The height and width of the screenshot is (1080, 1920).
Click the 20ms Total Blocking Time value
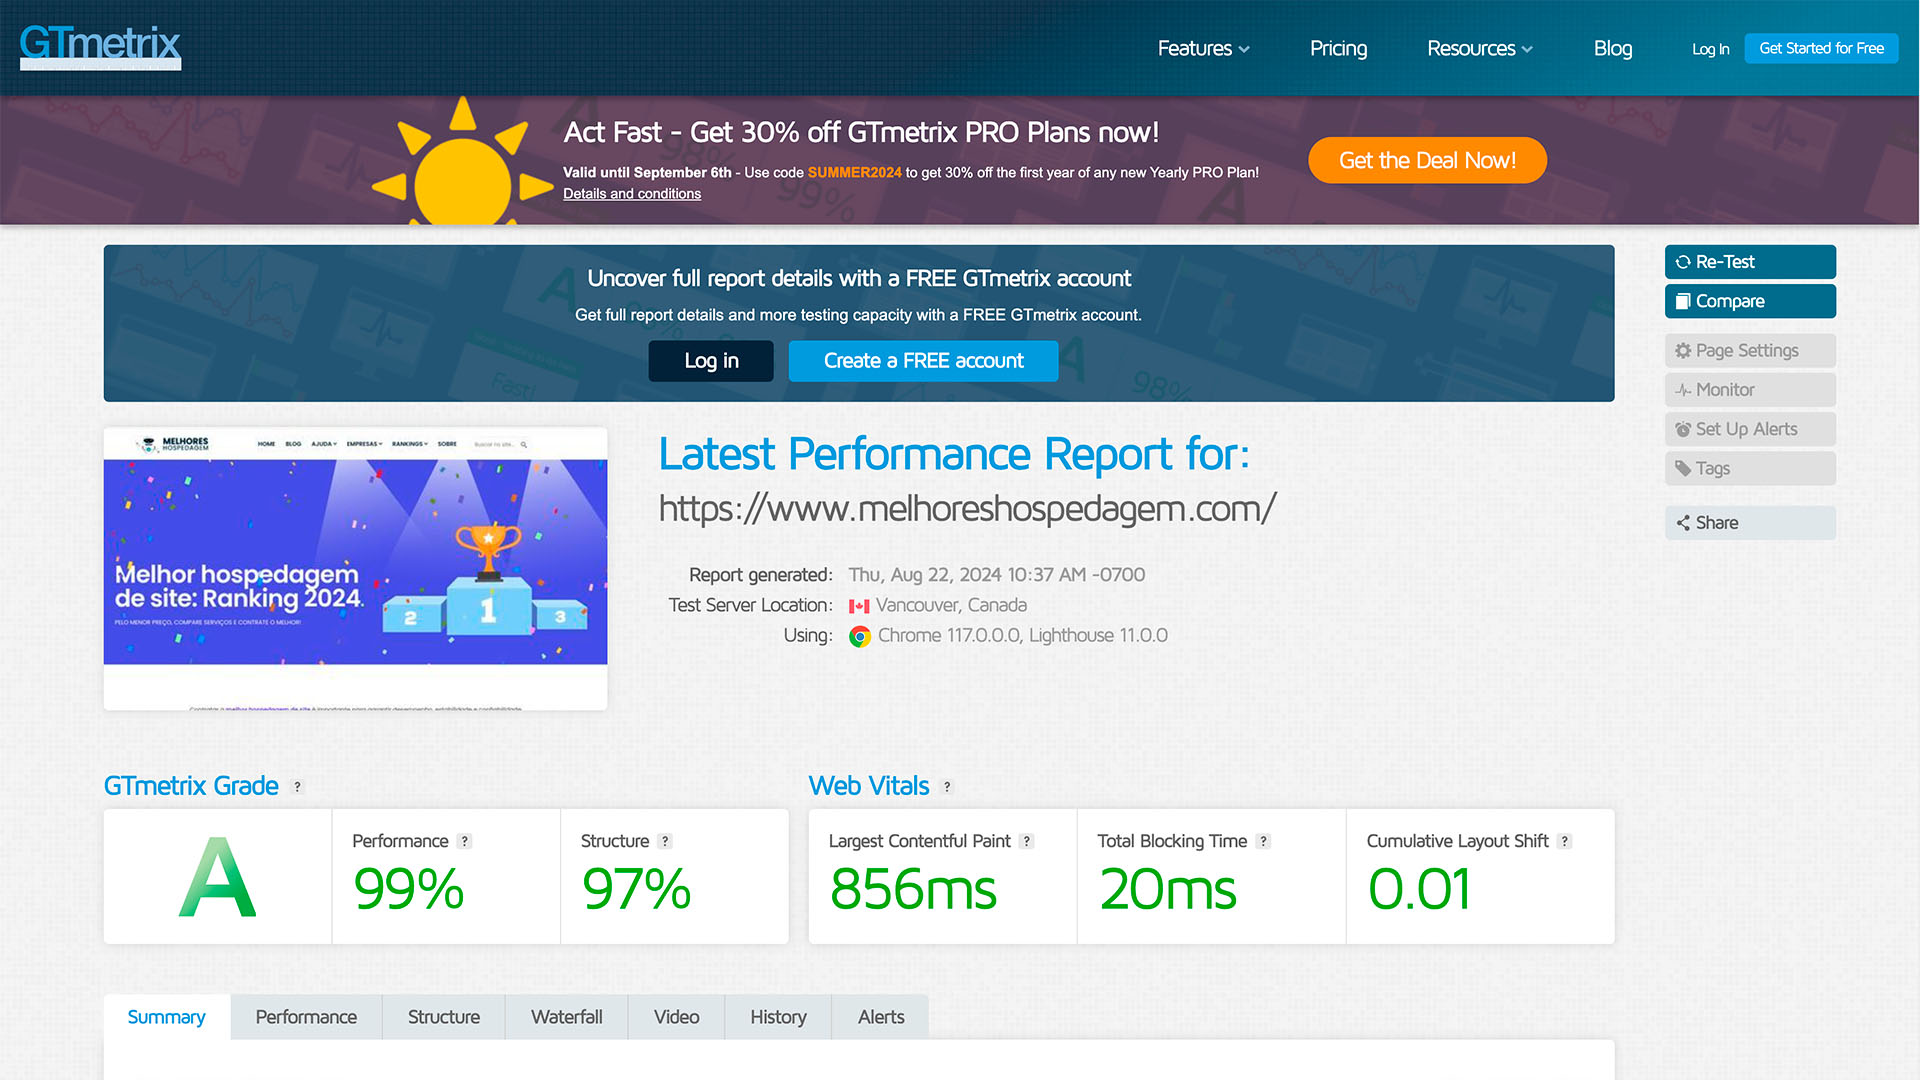(x=1168, y=889)
